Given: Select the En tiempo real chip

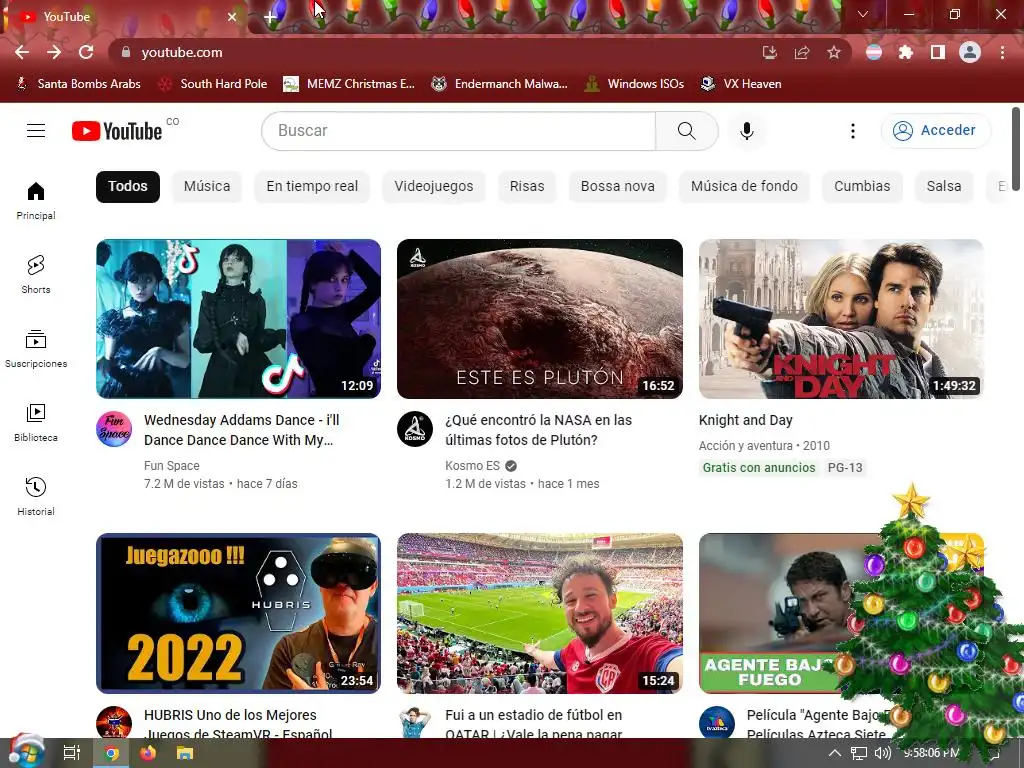Looking at the screenshot, I should coord(312,186).
